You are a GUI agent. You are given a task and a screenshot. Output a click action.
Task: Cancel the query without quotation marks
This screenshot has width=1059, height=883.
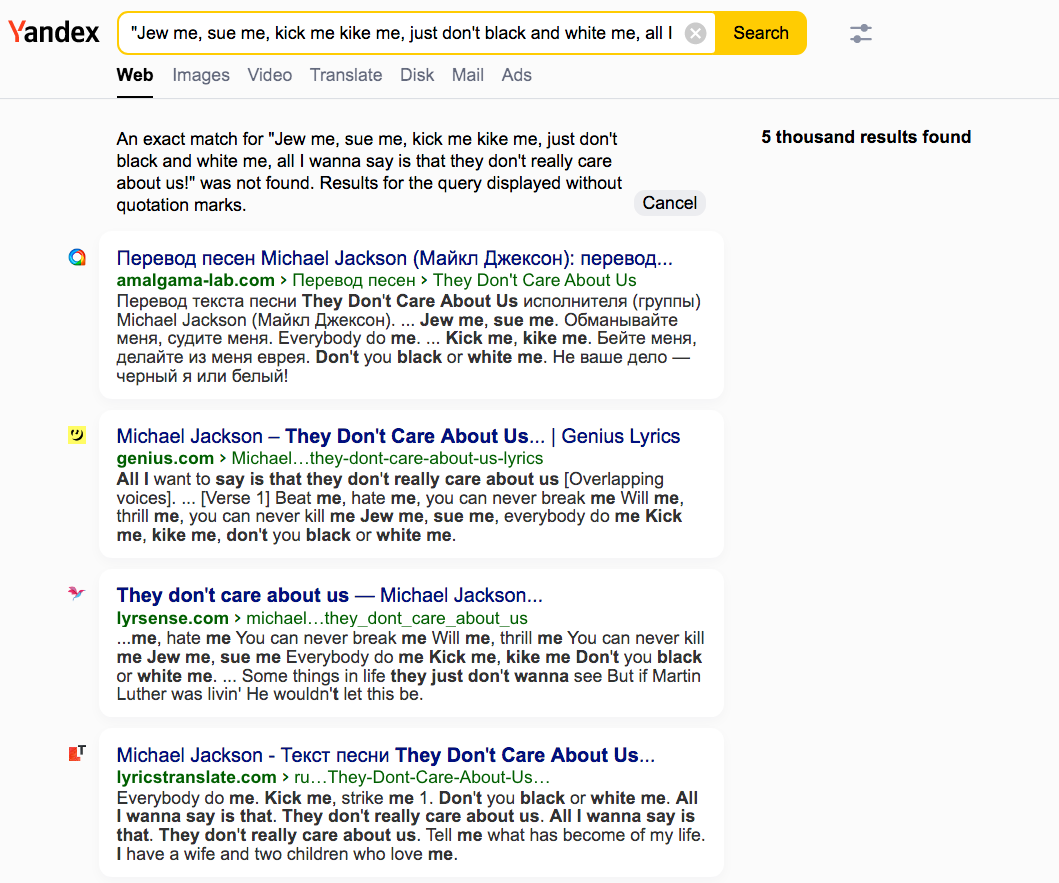pyautogui.click(x=669, y=203)
